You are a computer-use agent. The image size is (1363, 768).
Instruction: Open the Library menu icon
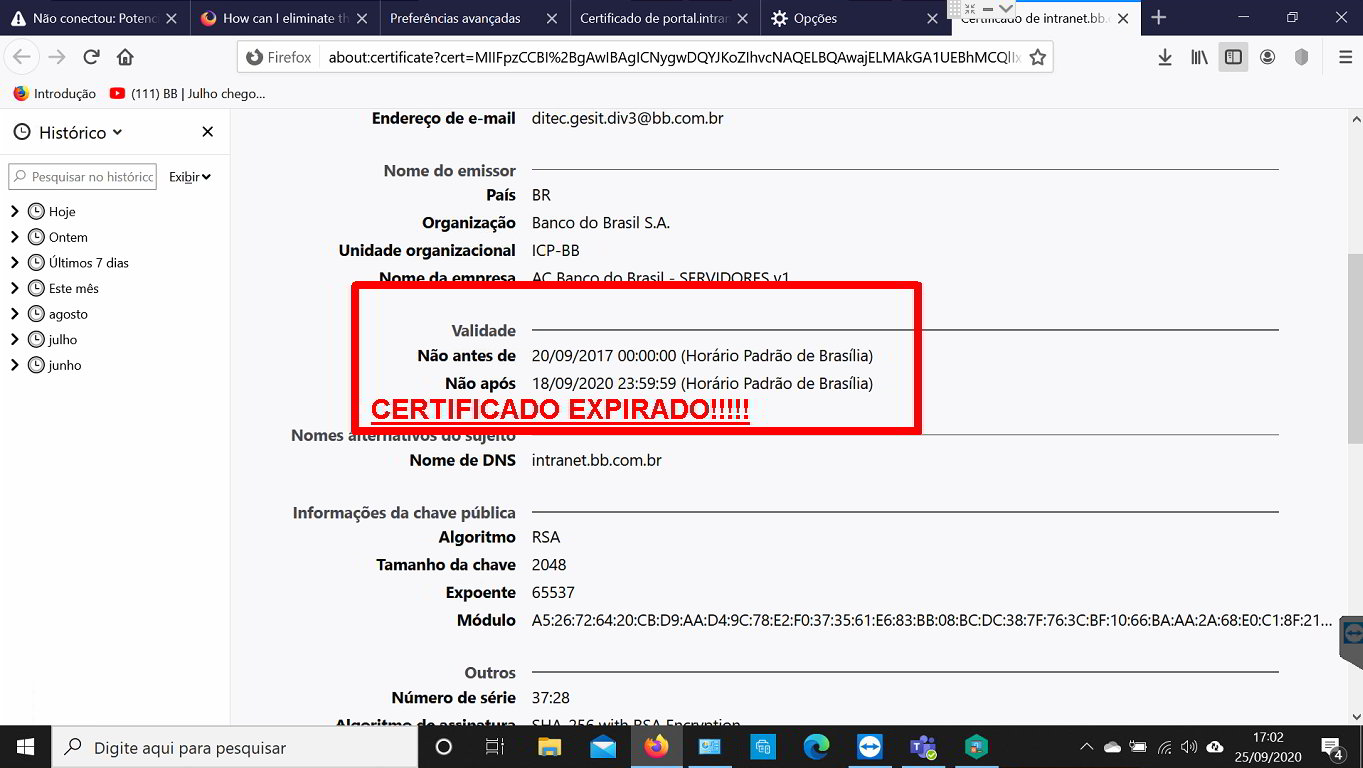(1199, 57)
